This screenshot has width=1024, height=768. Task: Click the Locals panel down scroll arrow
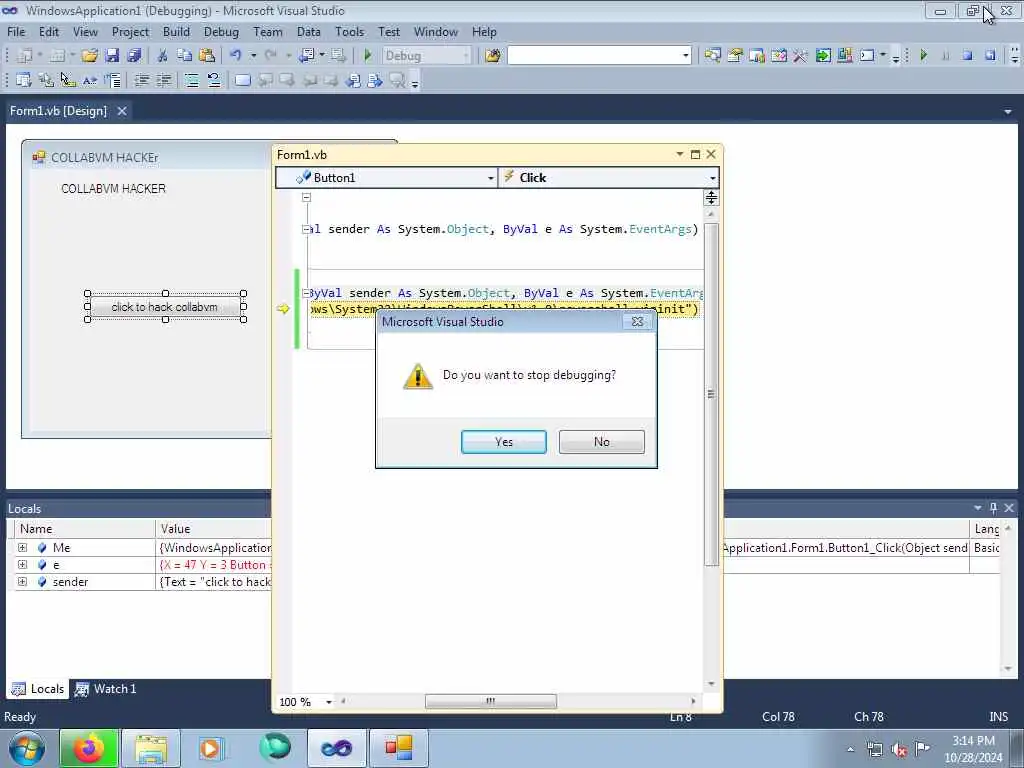[x=1008, y=669]
